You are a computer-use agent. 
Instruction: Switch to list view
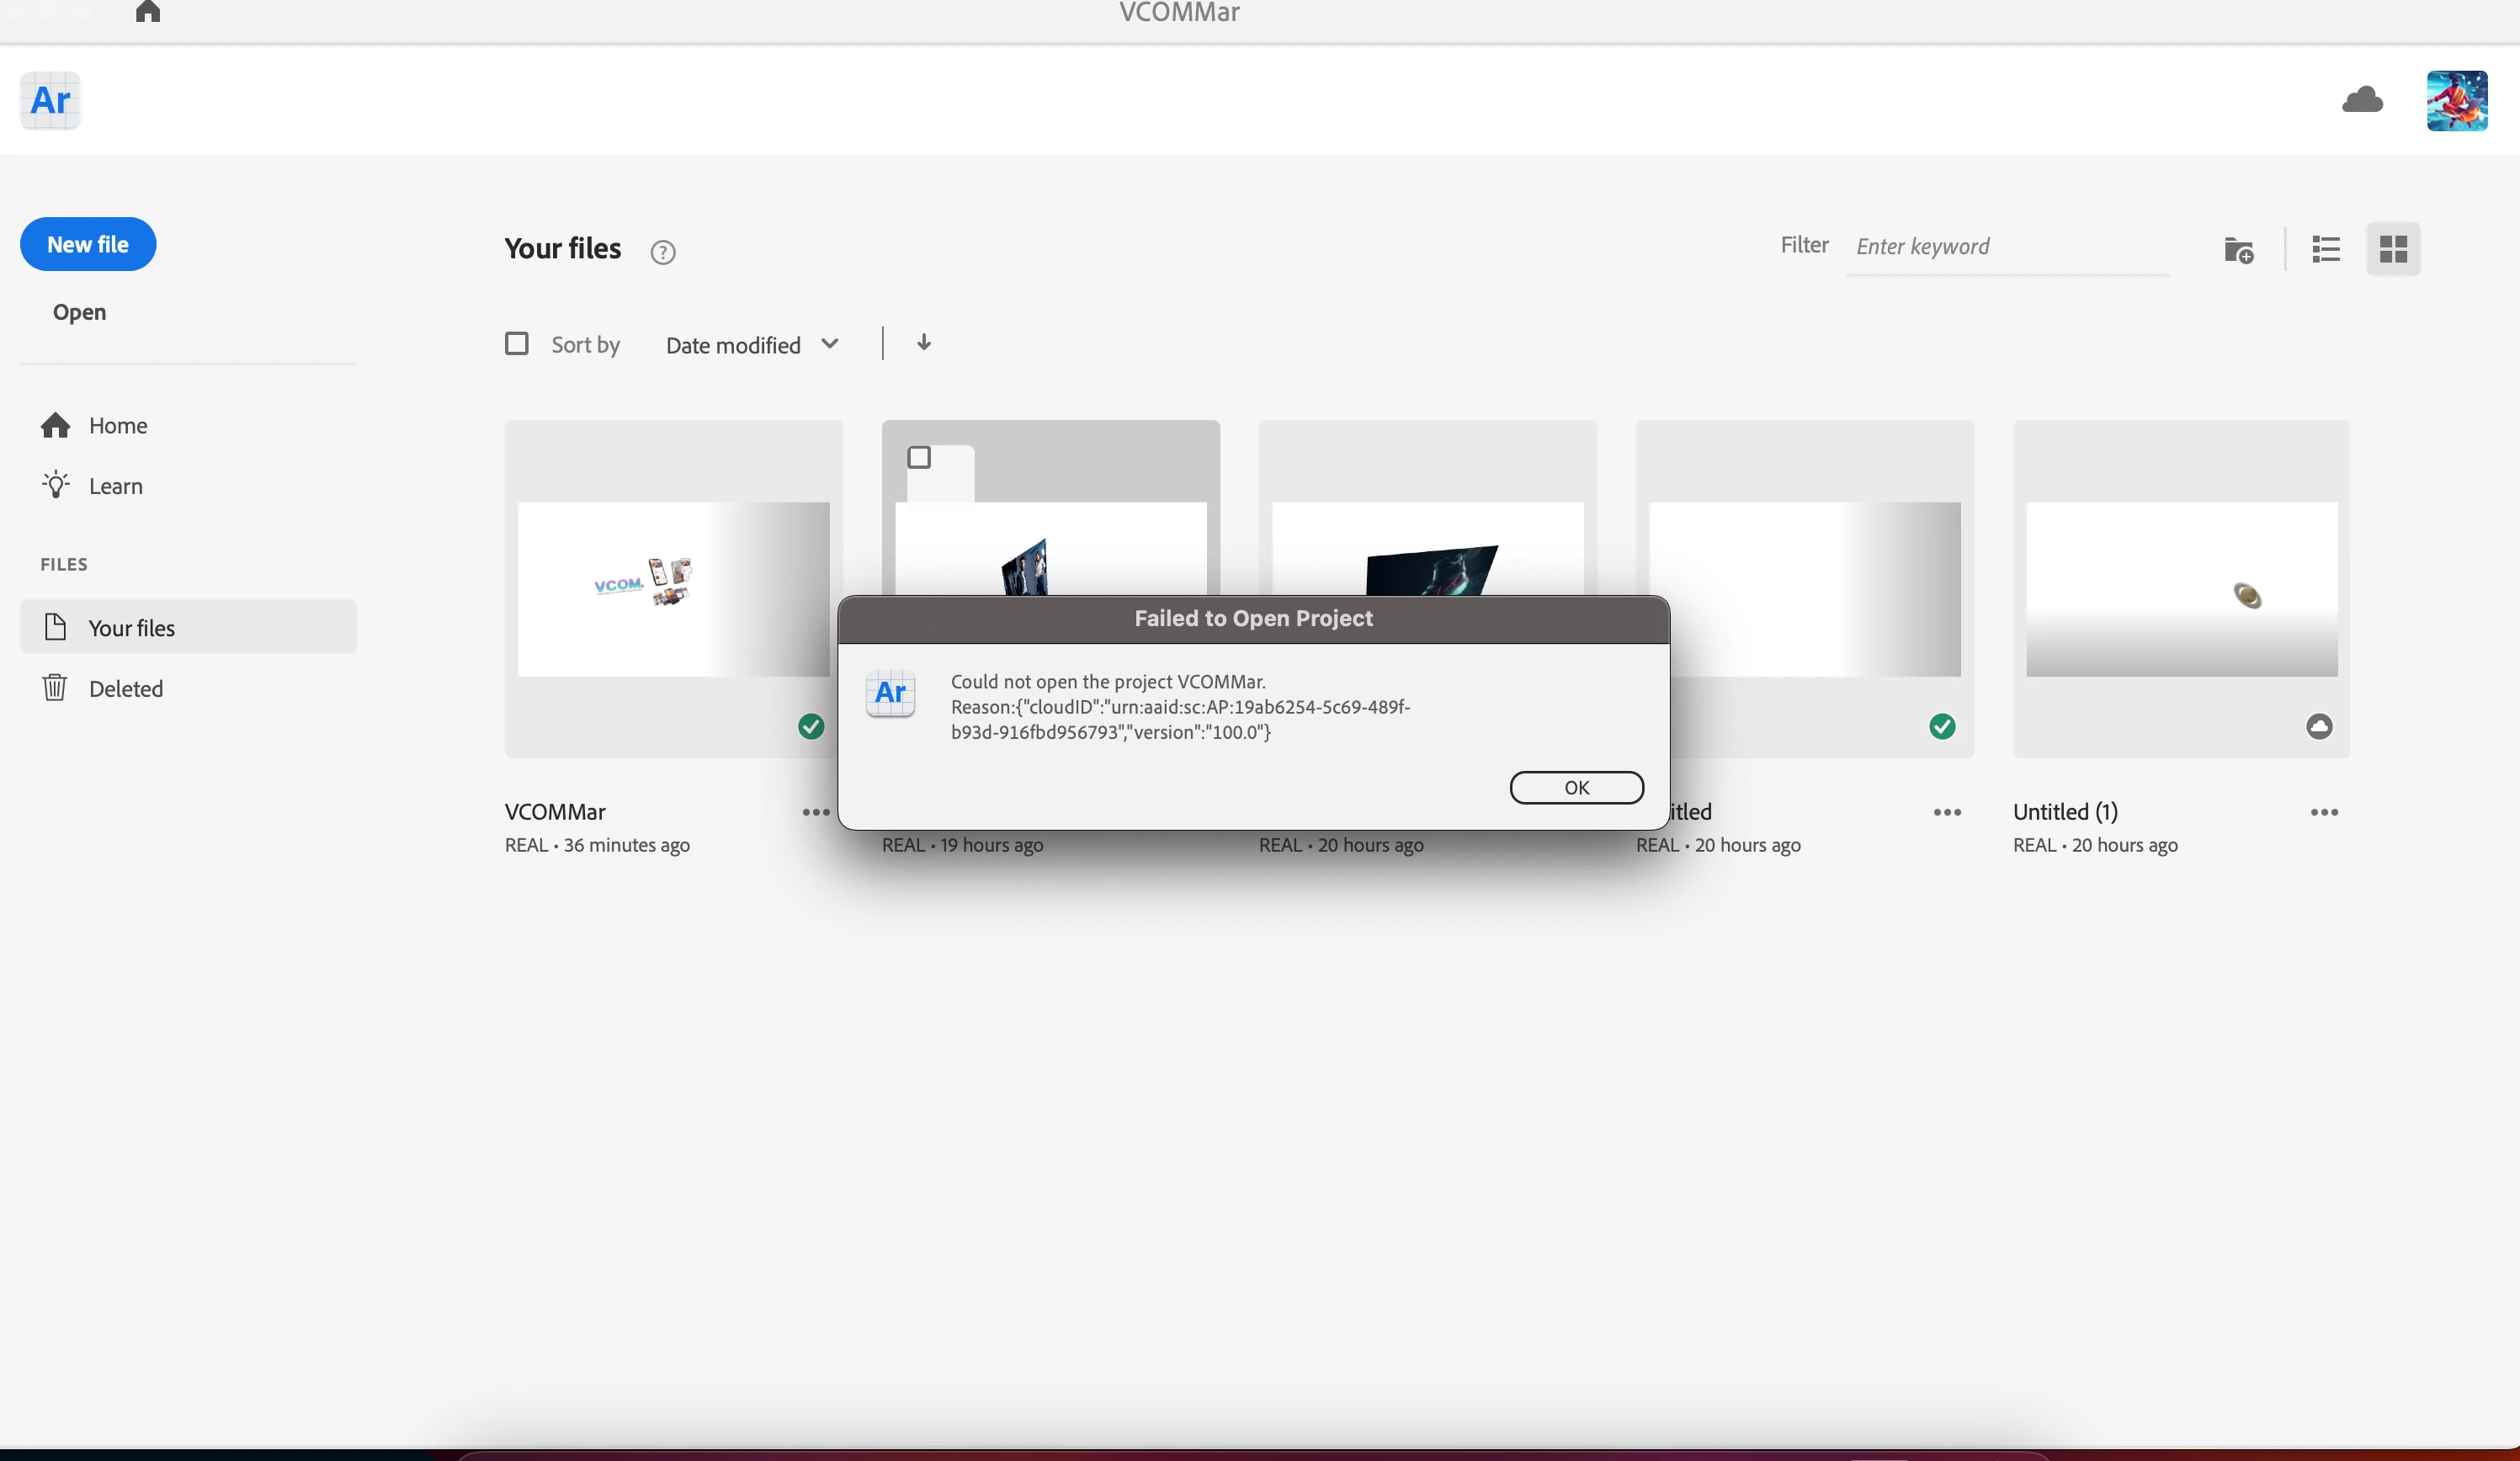click(x=2325, y=249)
